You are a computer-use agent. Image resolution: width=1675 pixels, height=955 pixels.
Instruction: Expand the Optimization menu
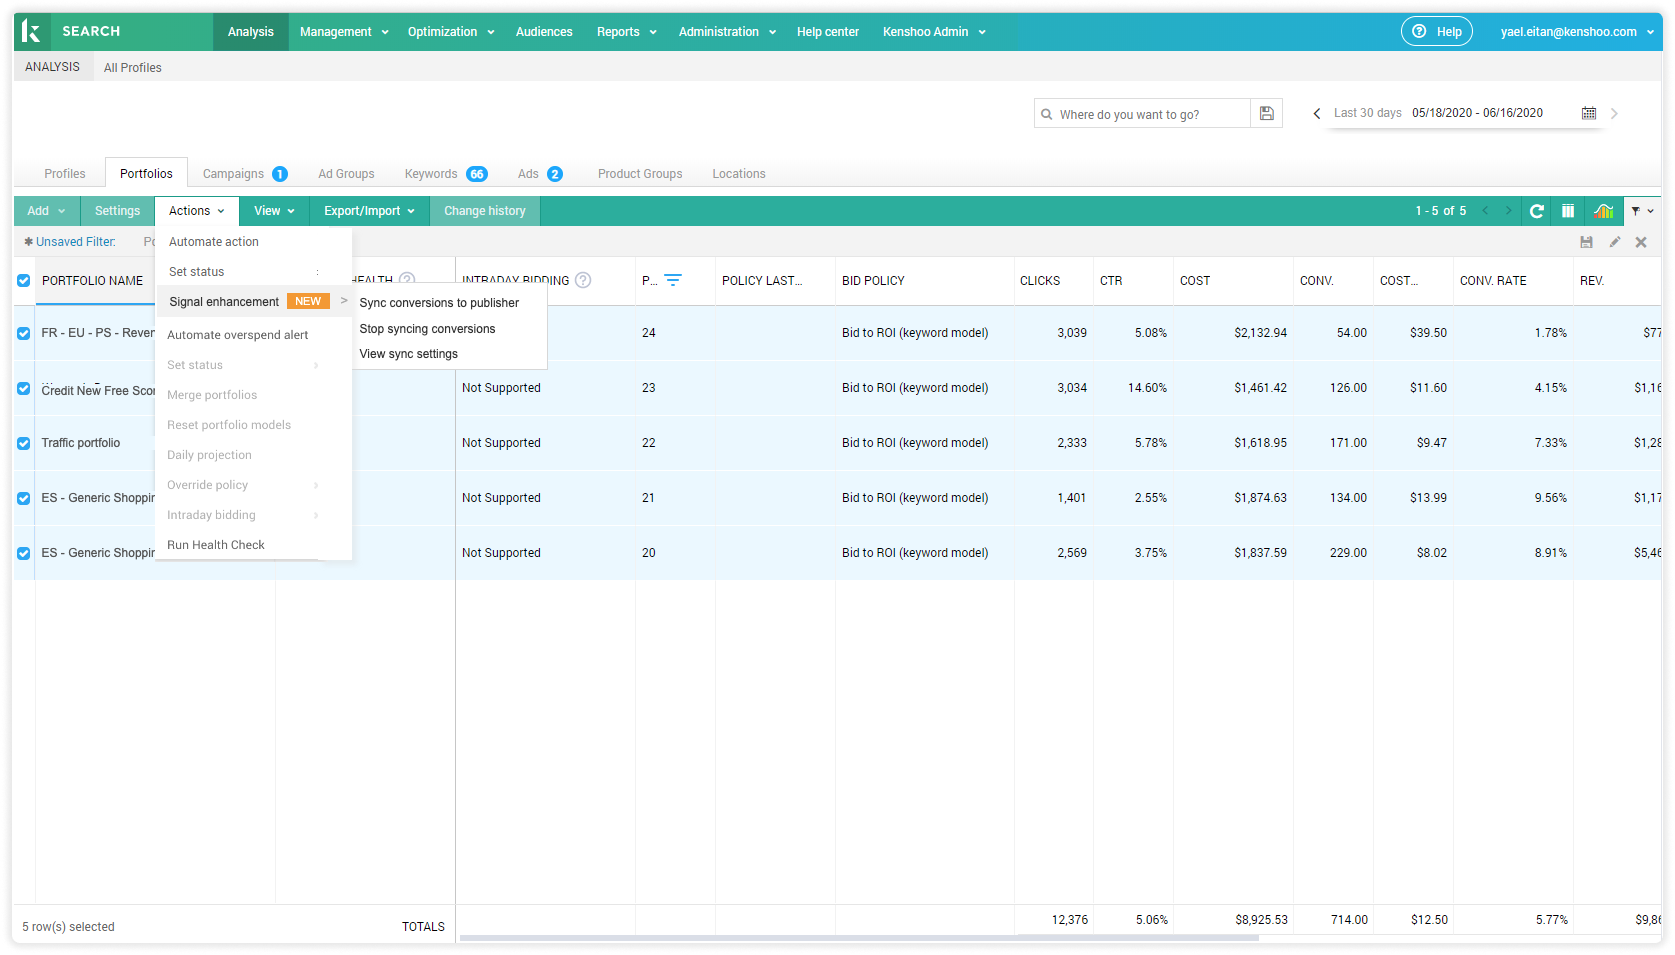point(451,32)
